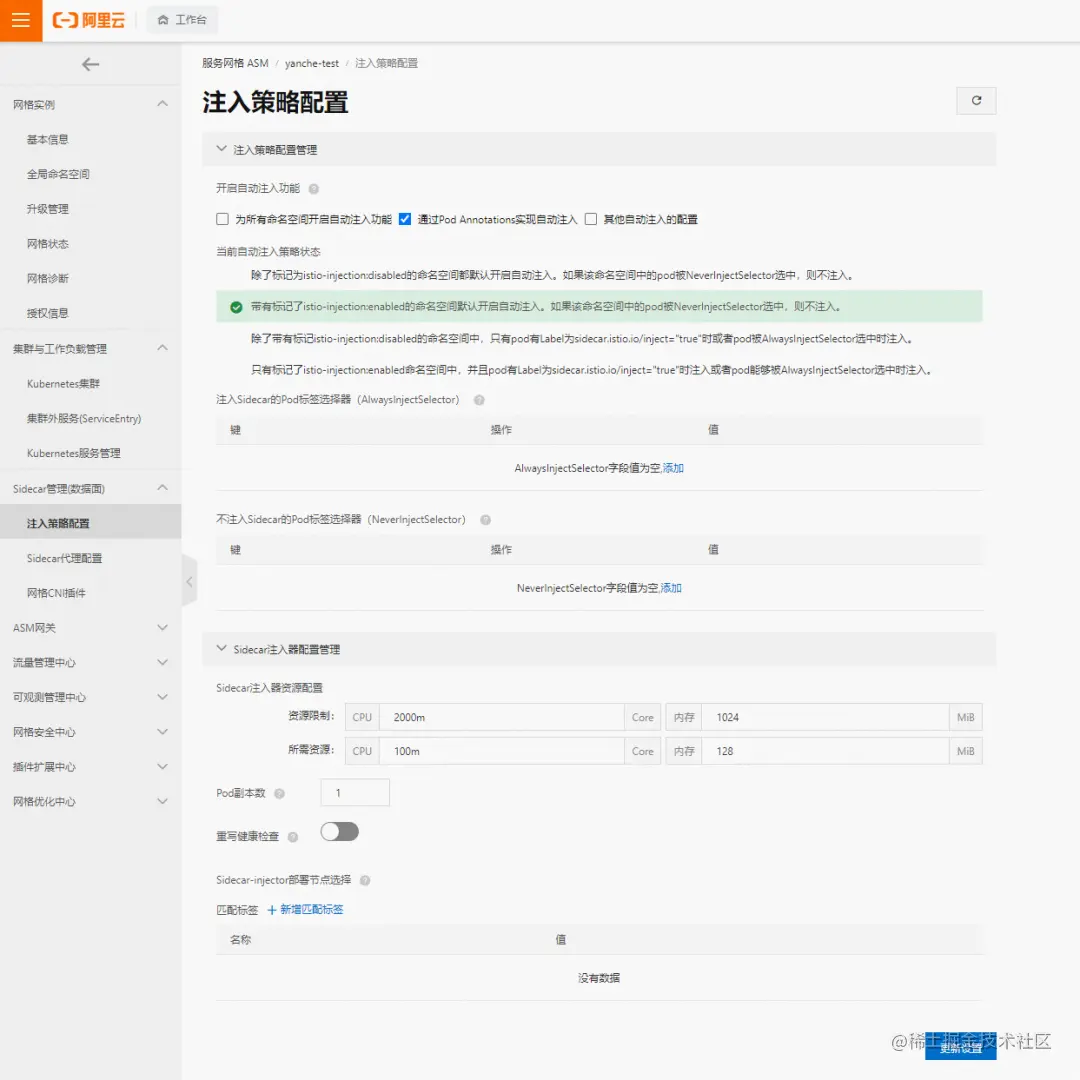Viewport: 1080px width, 1080px height.
Task: Open 全局命名空间 in sidebar
Action: coord(58,174)
